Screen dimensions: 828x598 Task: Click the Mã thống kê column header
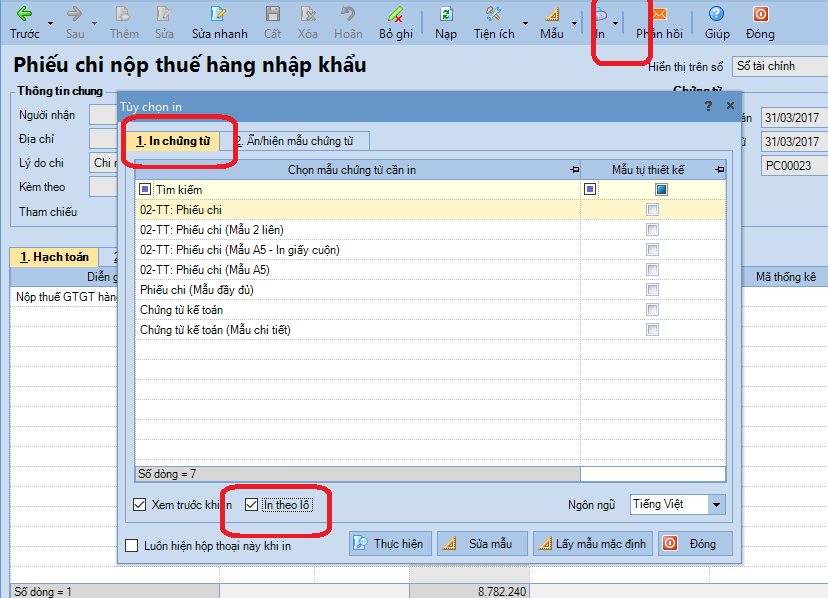point(785,277)
